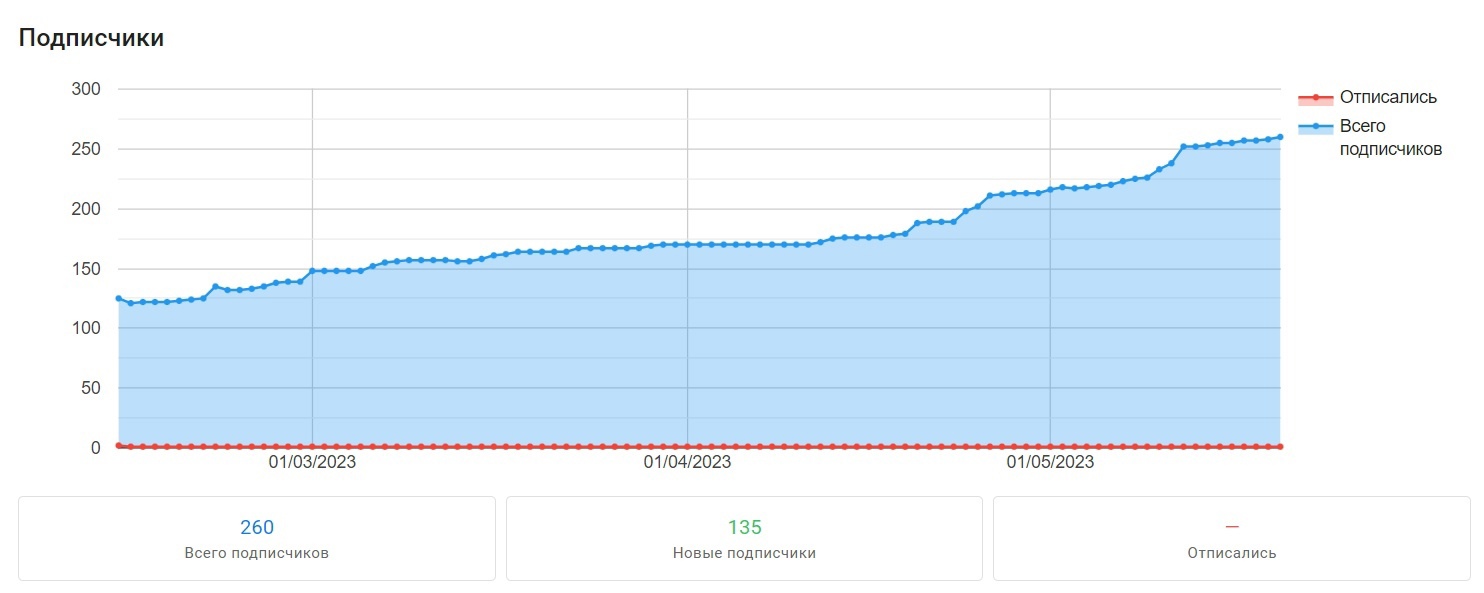Select the last blue data point on right

1280,137
